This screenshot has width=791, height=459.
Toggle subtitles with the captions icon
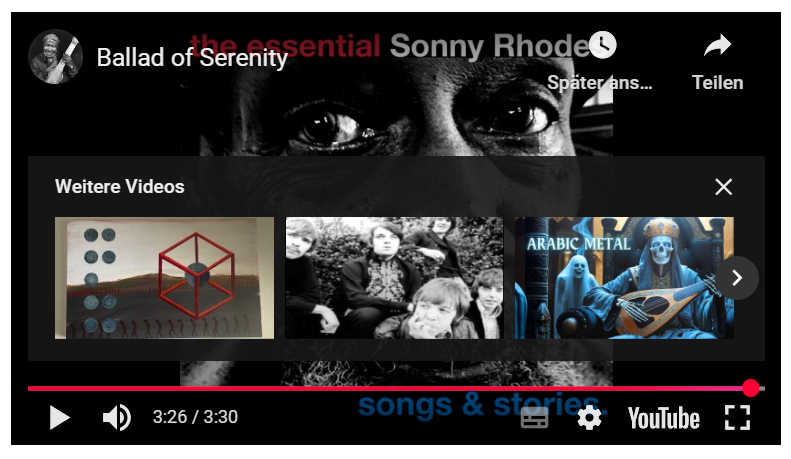[x=534, y=418]
